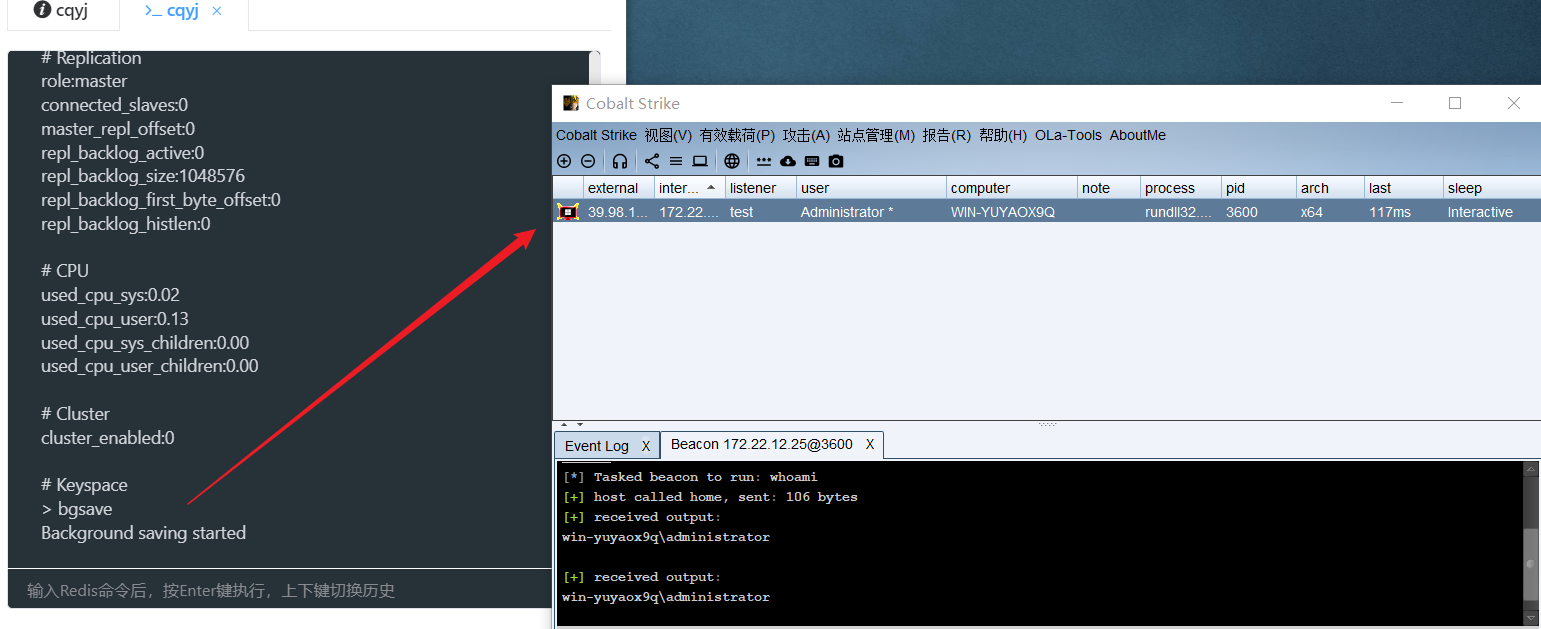This screenshot has width=1541, height=629.
Task: Select internal IP cell 172.22....
Action: click(690, 212)
